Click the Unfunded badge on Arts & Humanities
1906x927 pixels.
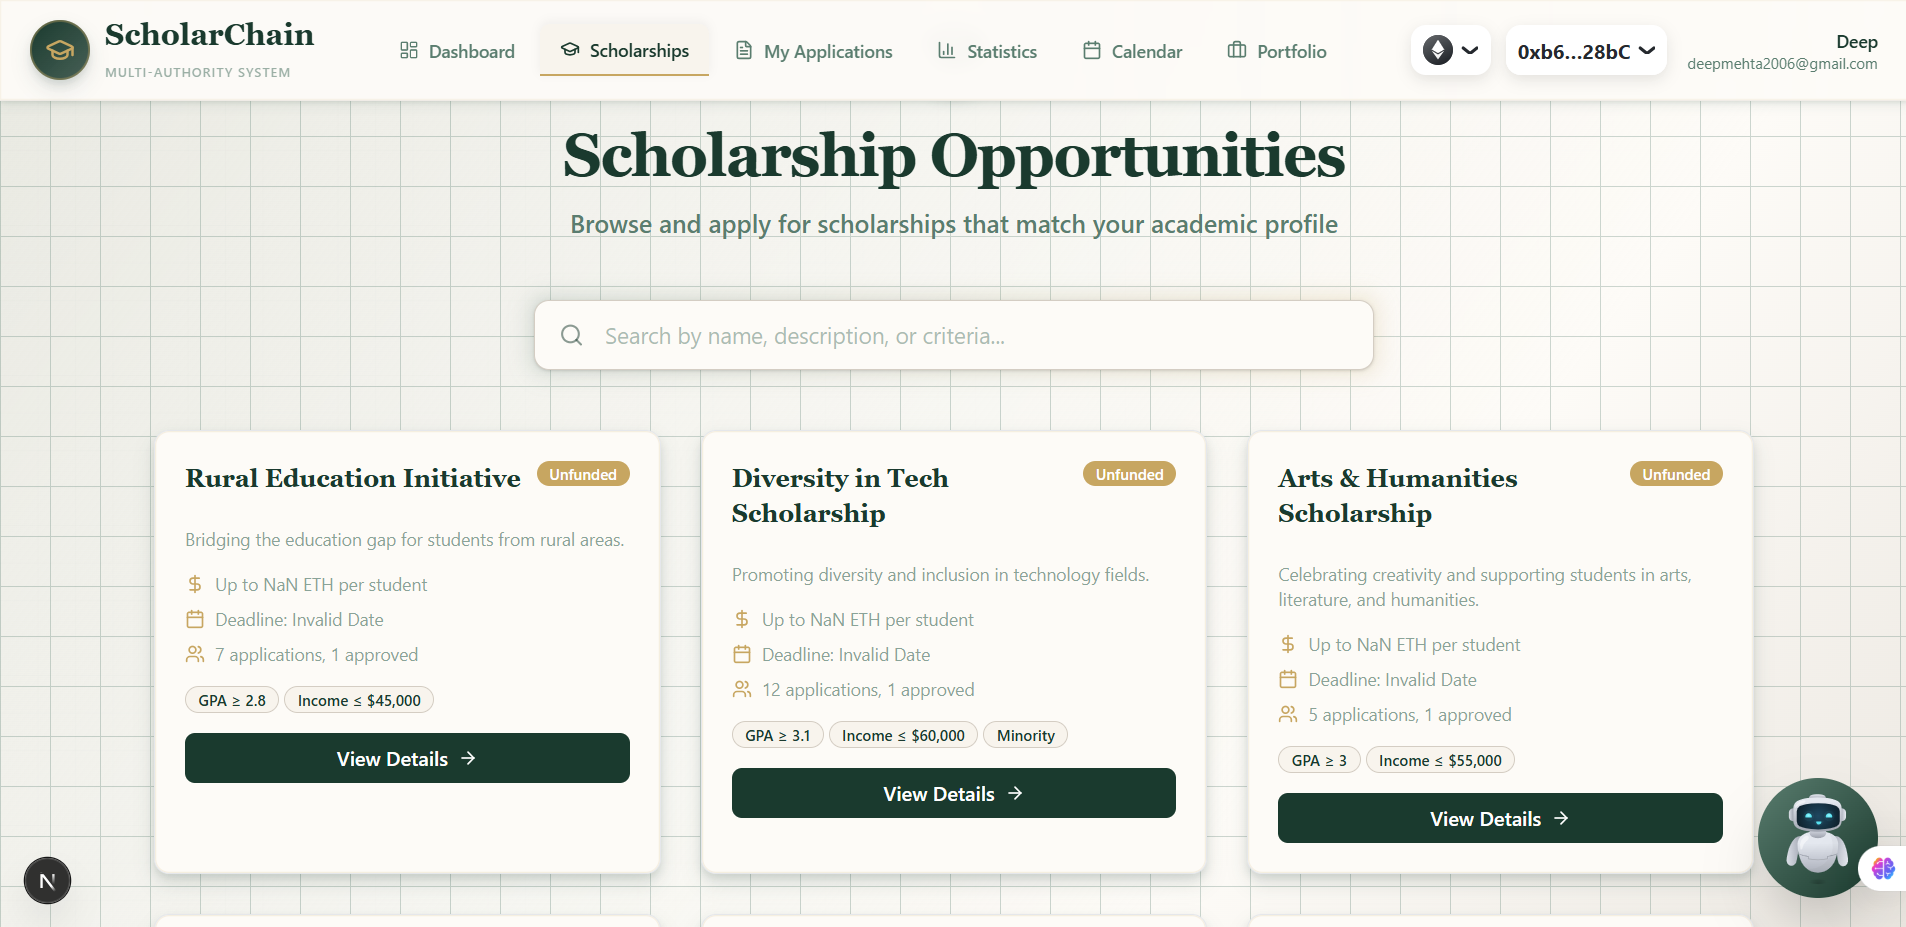click(1675, 473)
